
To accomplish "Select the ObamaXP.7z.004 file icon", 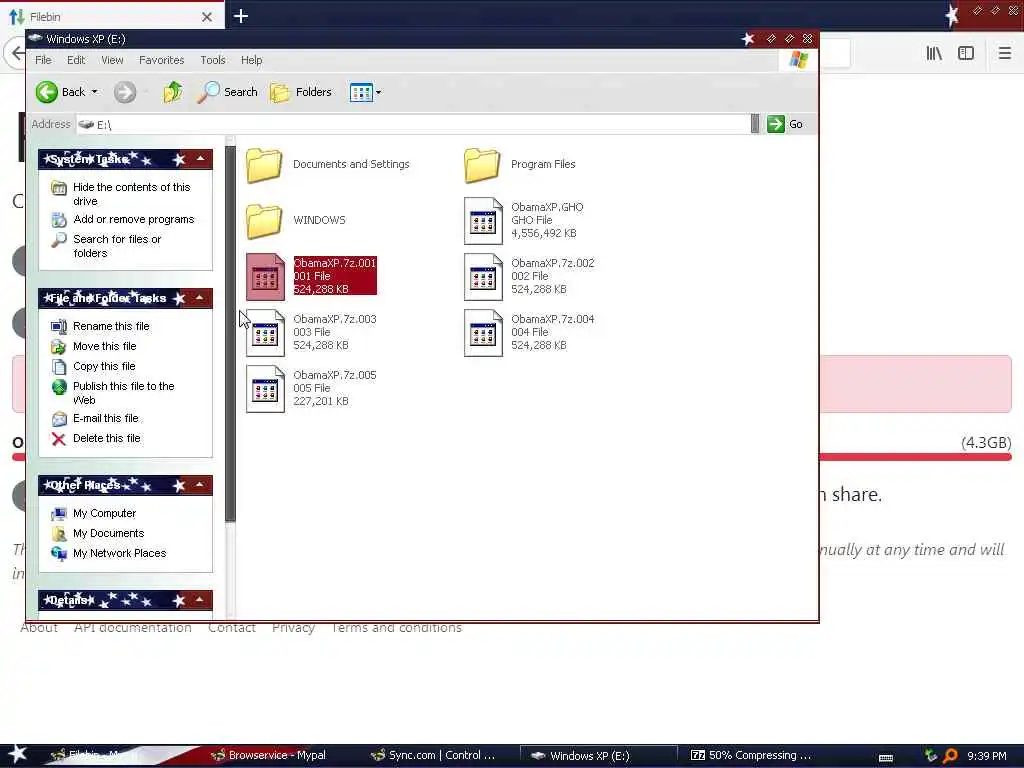I will [483, 333].
